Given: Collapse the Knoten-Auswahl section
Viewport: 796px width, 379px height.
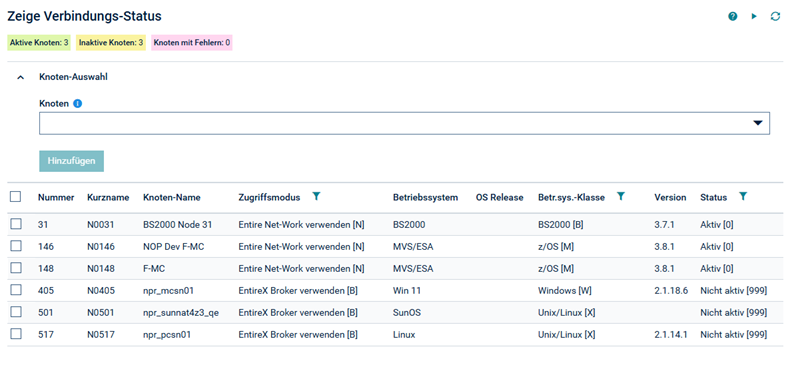Looking at the screenshot, I should click(x=20, y=78).
